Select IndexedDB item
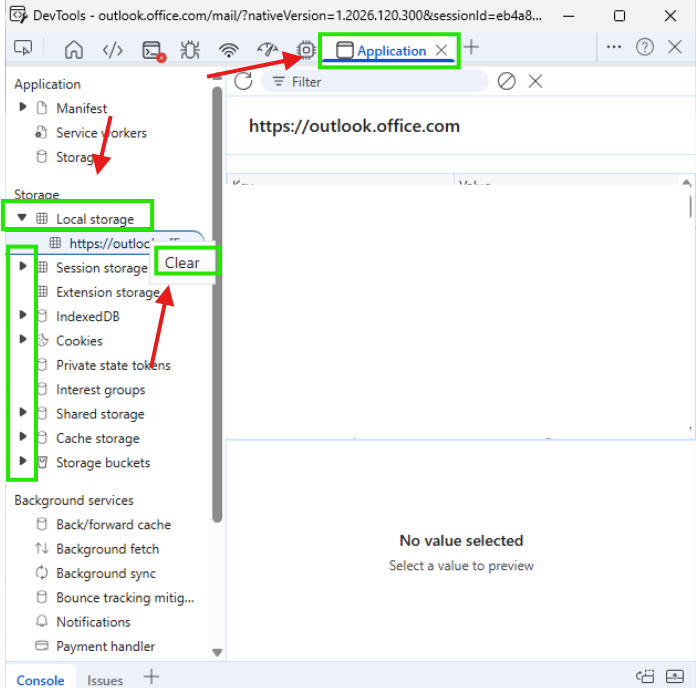The height and width of the screenshot is (688, 696). pyautogui.click(x=88, y=316)
